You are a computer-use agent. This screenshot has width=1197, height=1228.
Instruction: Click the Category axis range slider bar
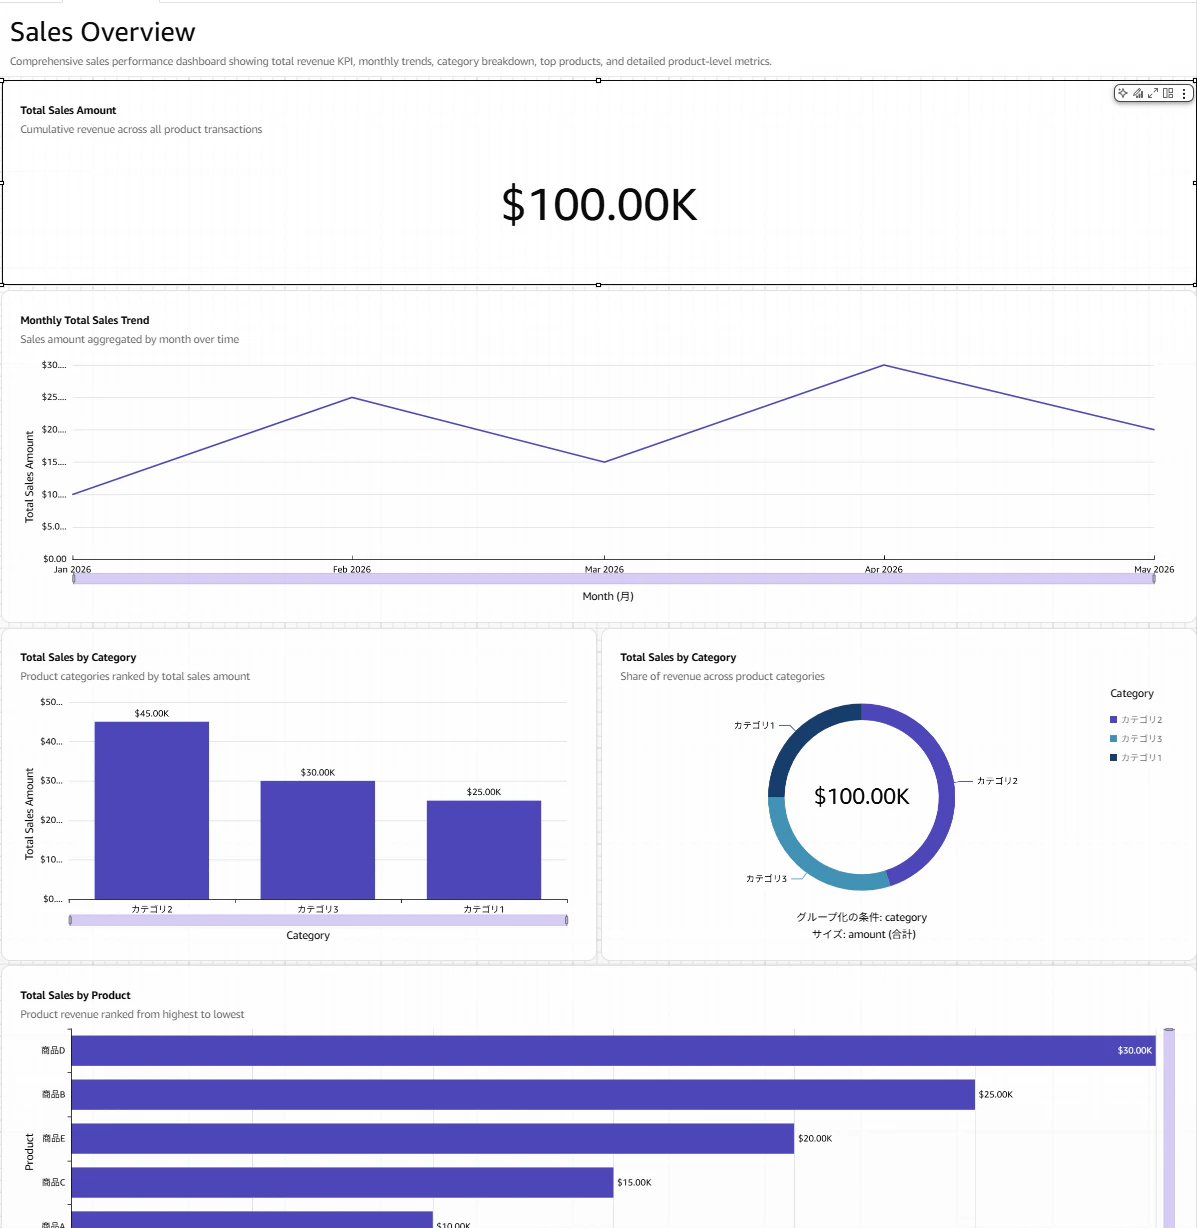click(318, 920)
